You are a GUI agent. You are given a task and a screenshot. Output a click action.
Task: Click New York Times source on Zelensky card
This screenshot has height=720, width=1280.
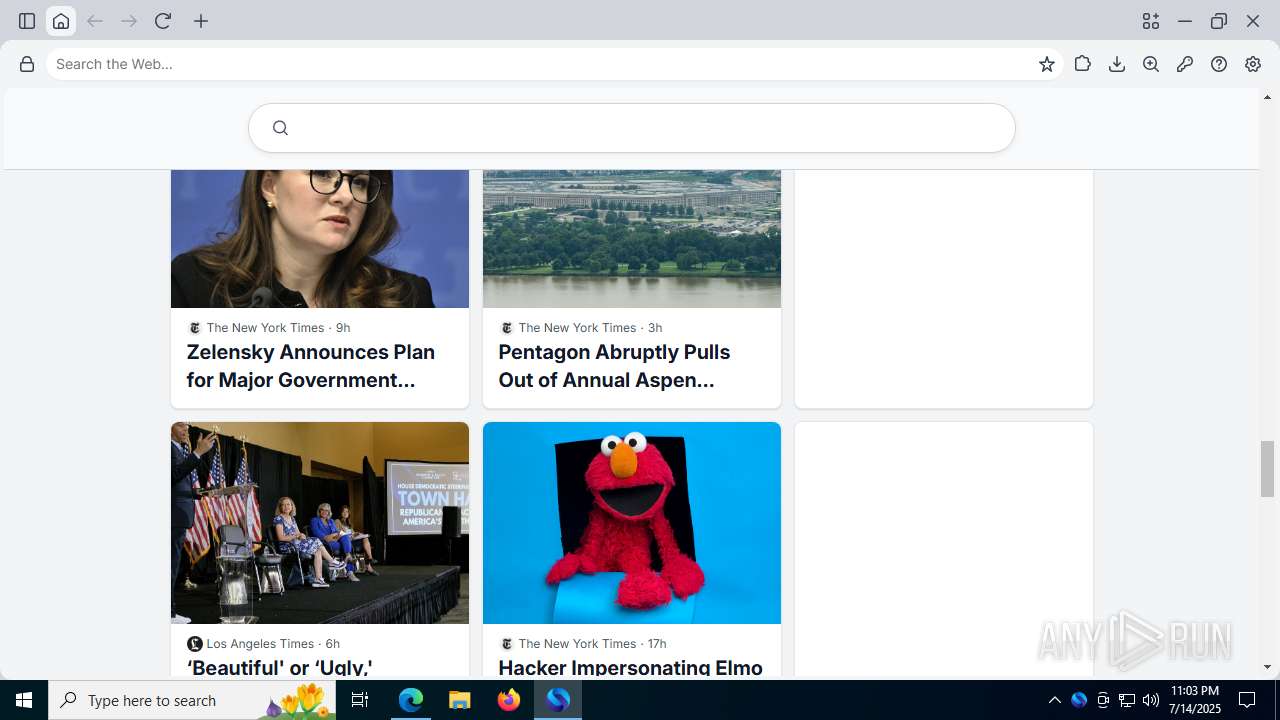coord(265,328)
